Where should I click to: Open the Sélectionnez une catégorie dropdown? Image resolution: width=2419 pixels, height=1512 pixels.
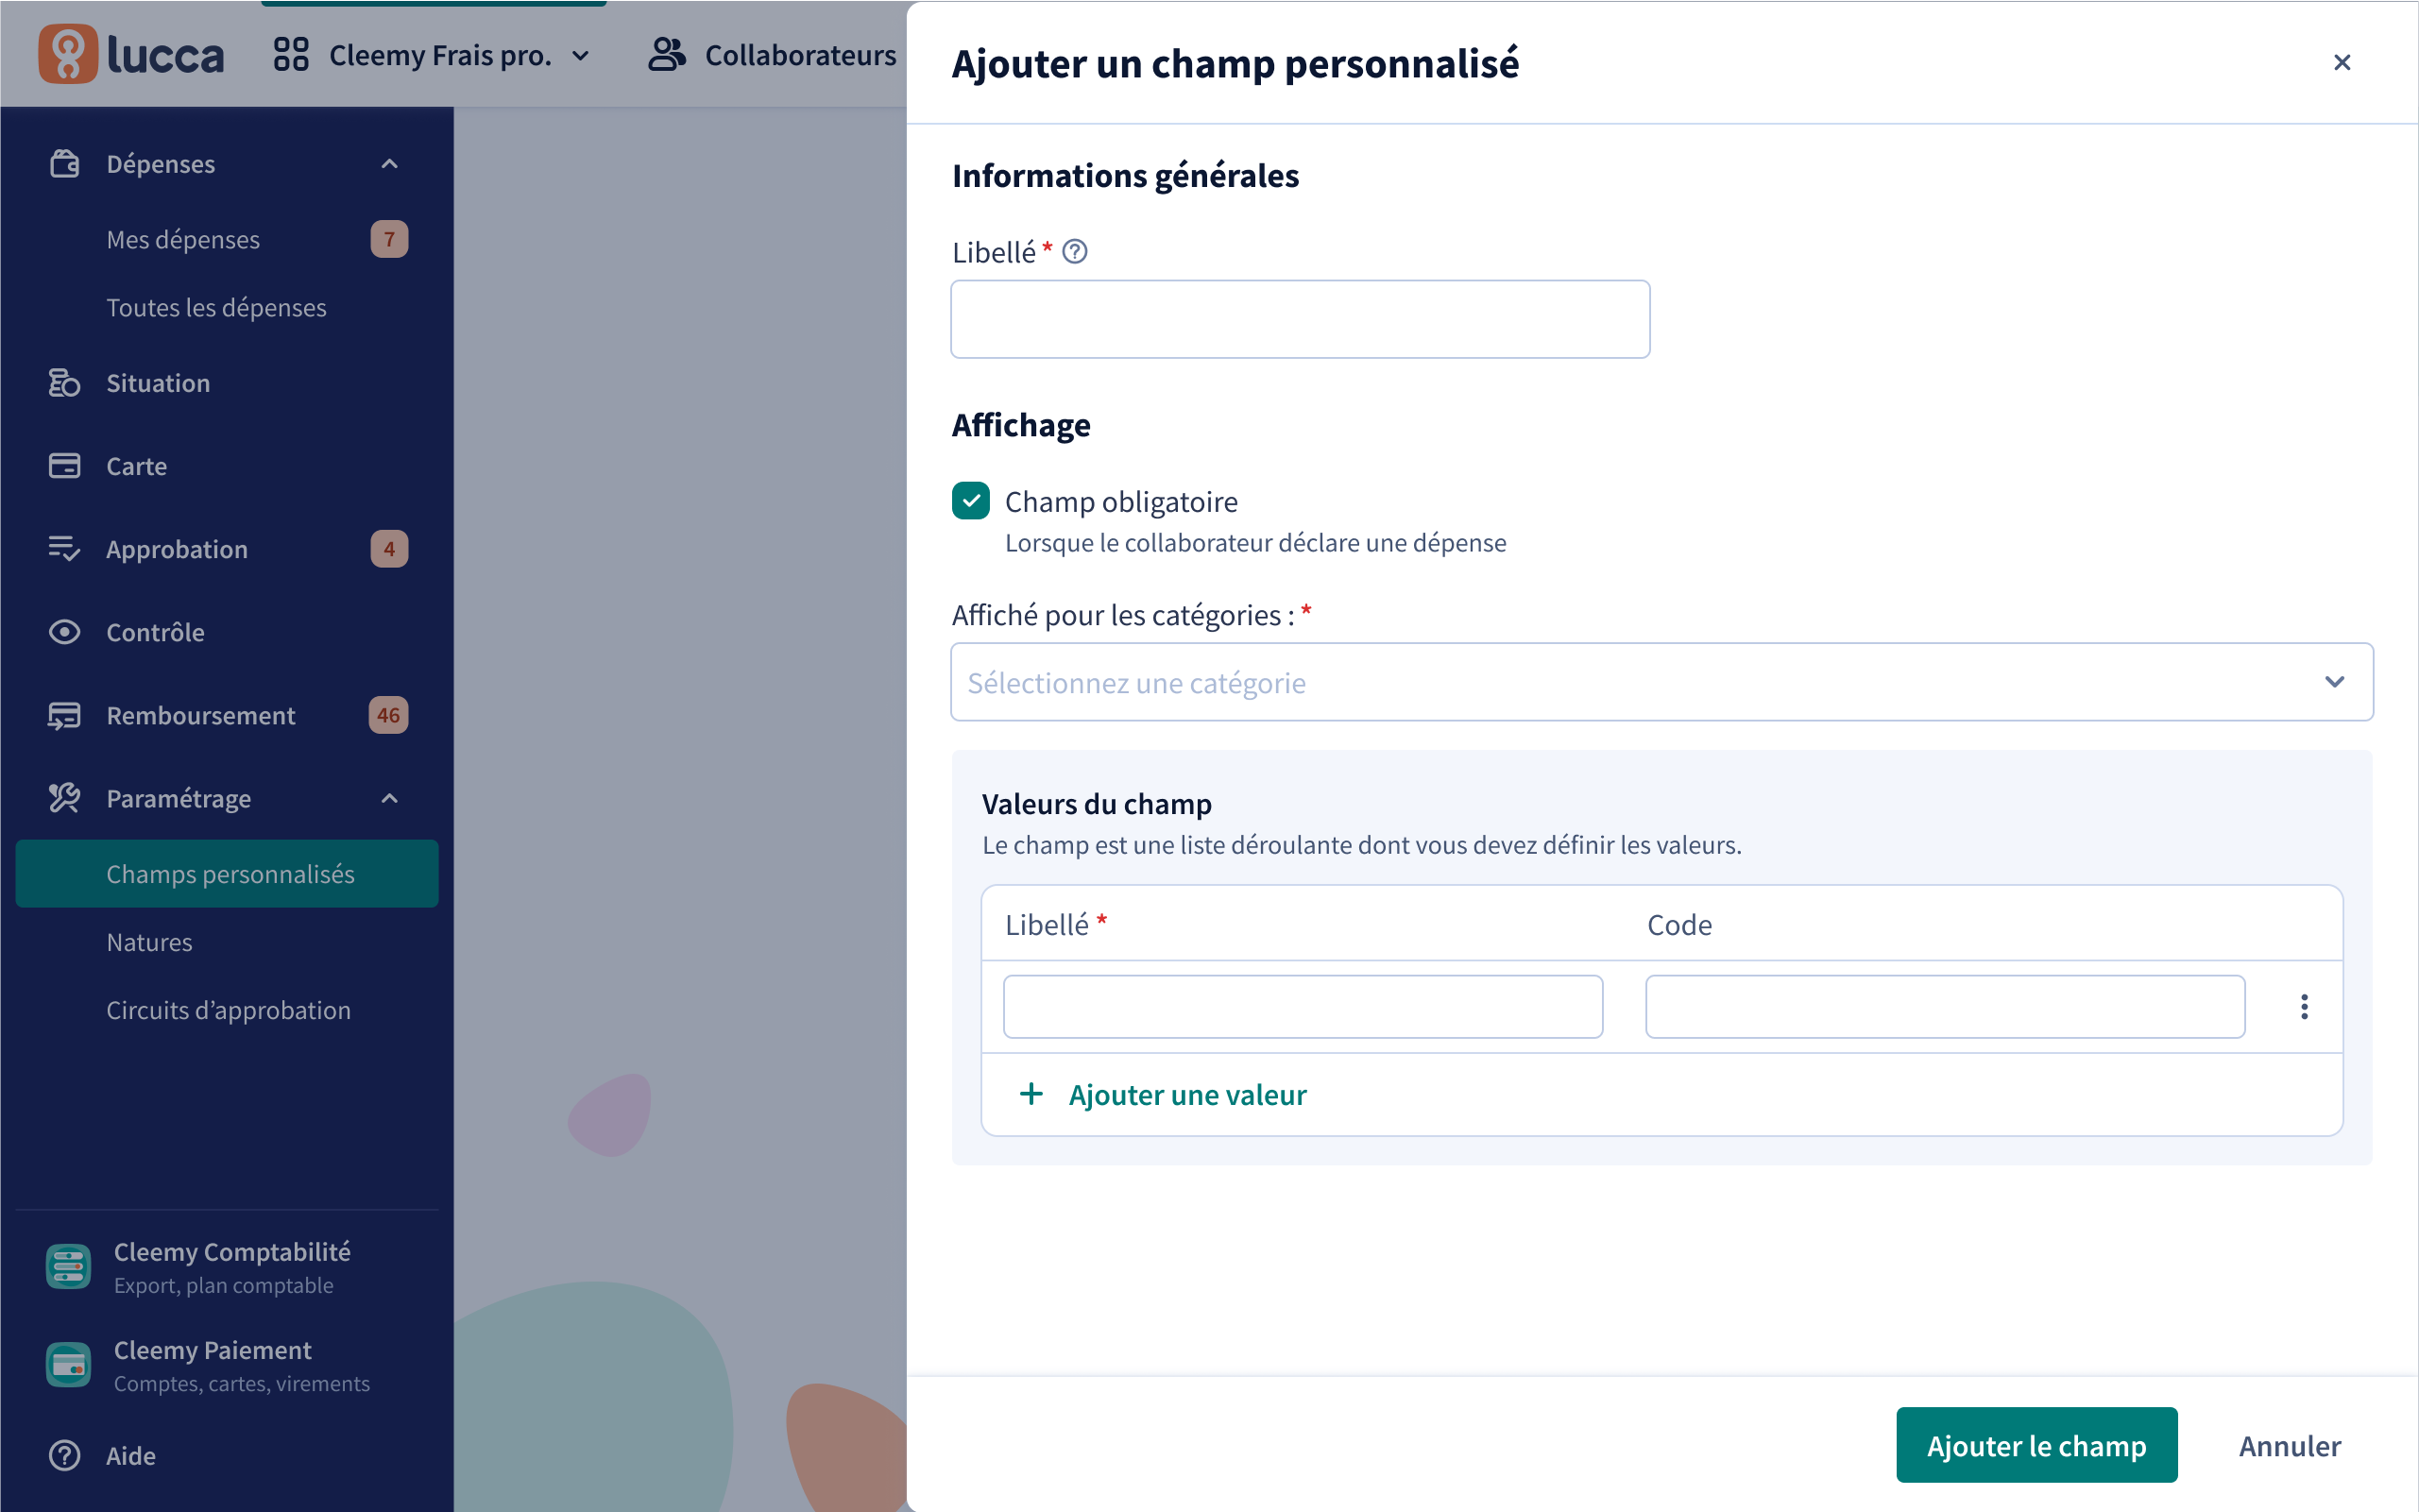coord(1661,682)
